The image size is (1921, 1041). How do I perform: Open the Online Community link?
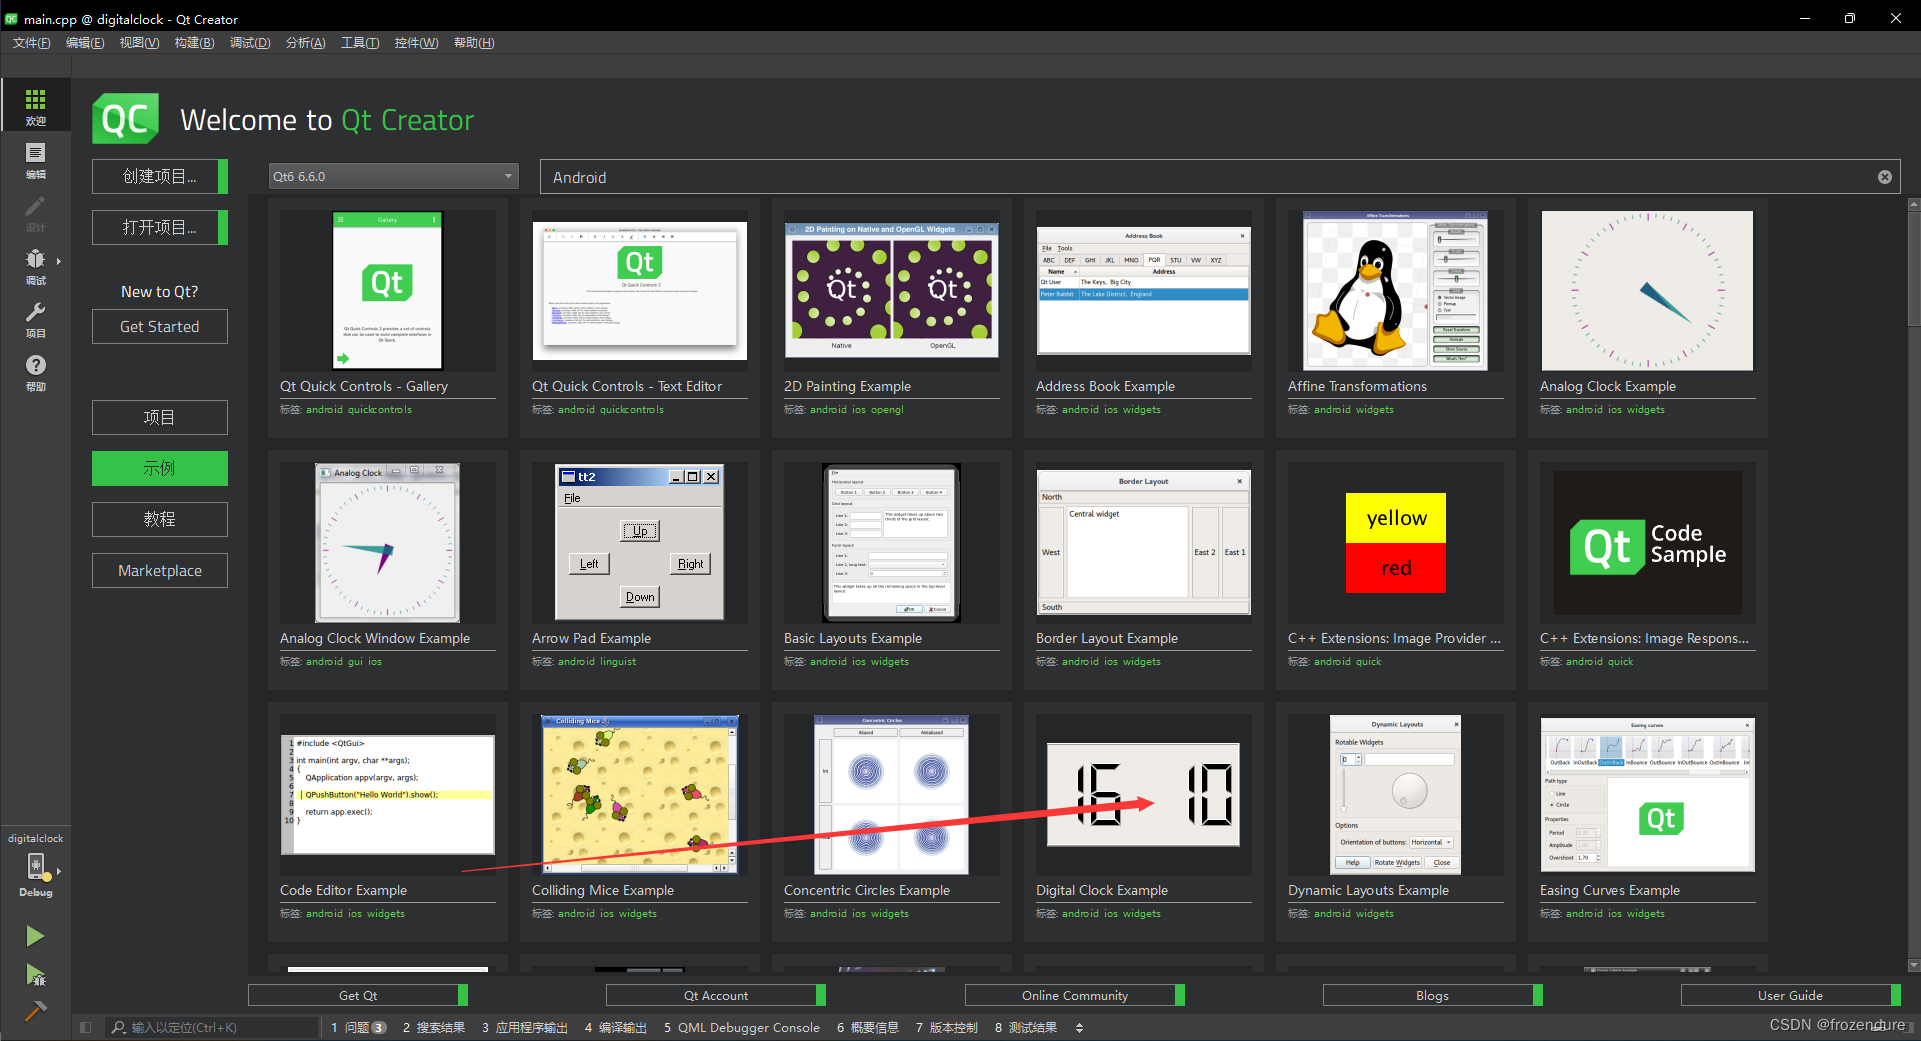click(x=1075, y=995)
